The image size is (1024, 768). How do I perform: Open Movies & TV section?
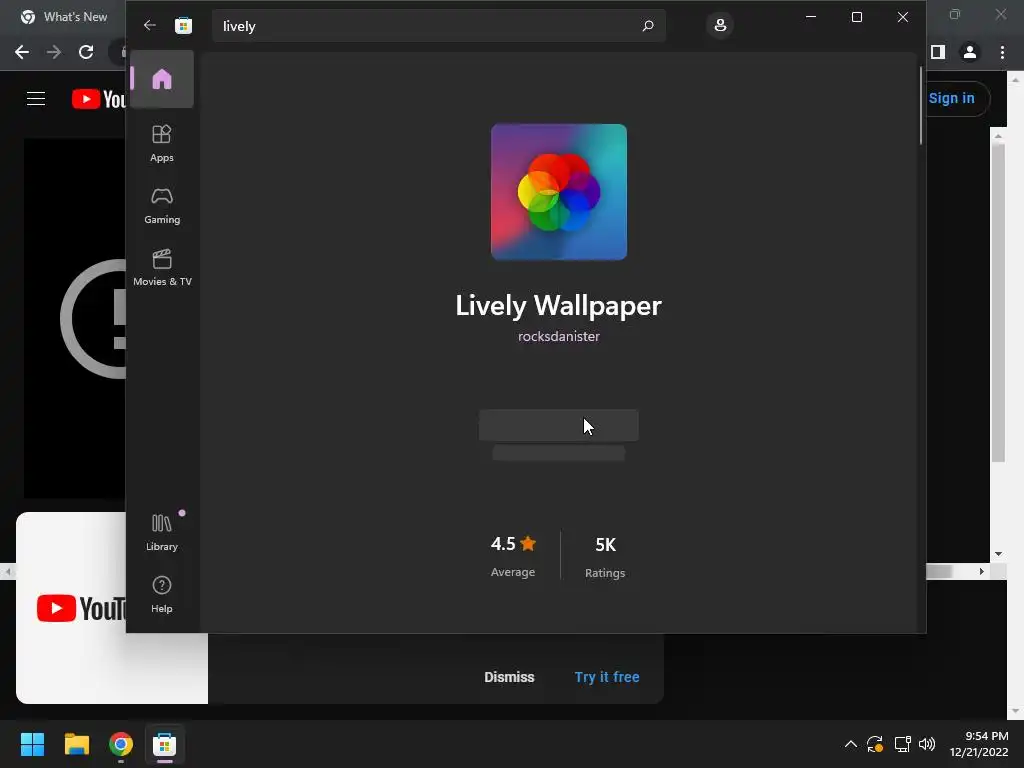(x=162, y=267)
